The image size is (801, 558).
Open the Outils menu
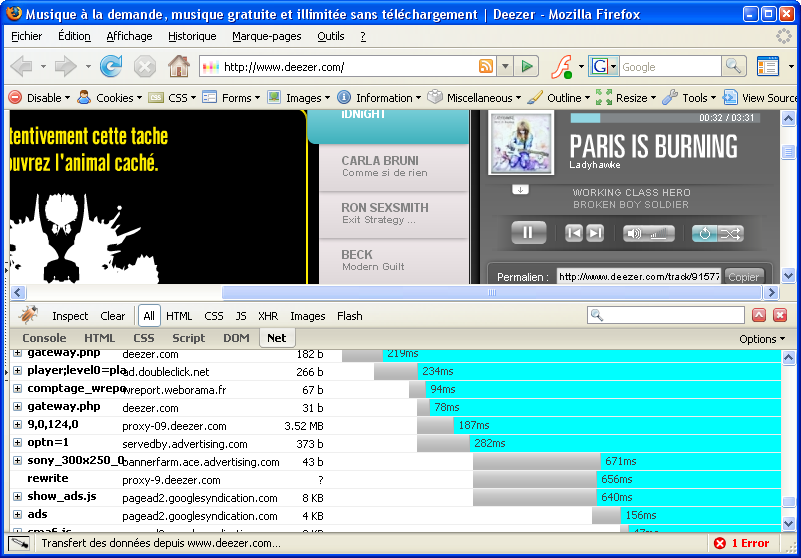331,36
